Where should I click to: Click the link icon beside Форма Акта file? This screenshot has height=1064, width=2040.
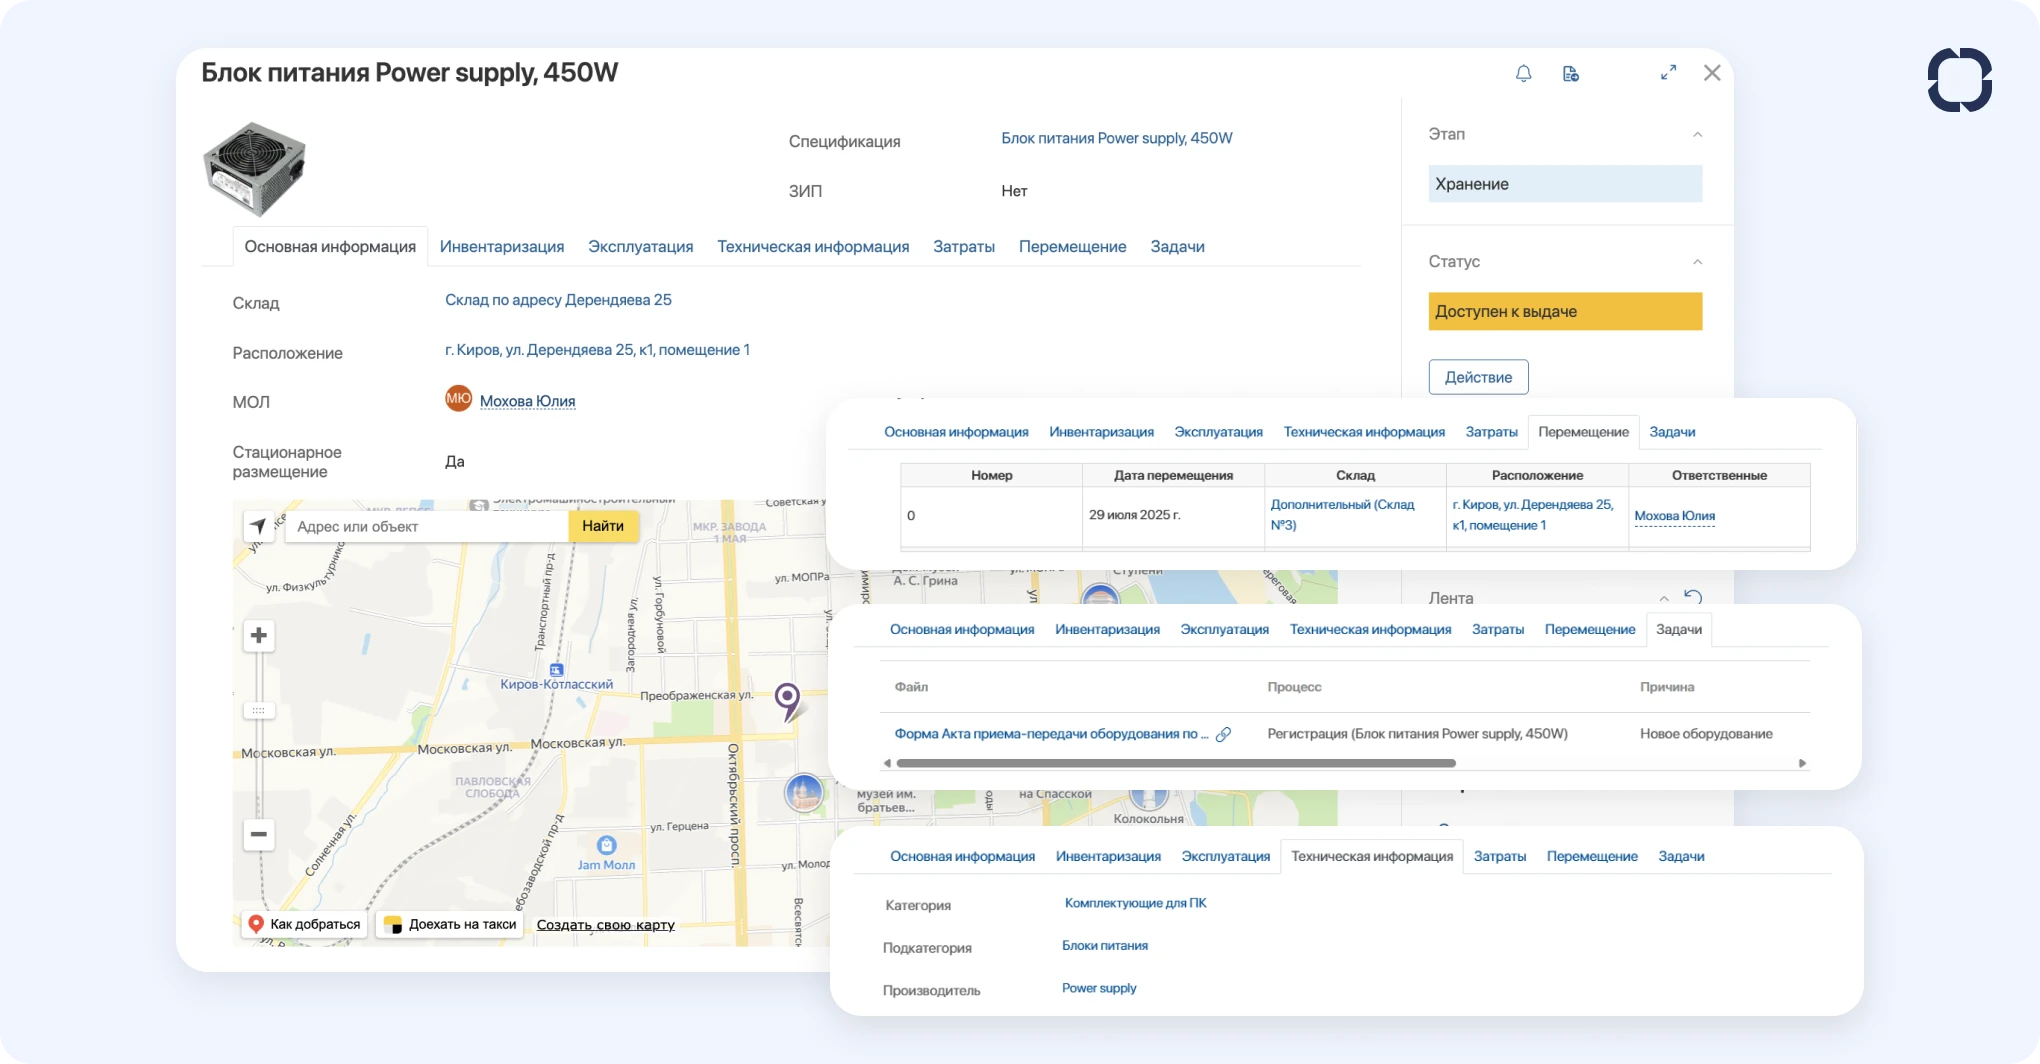[x=1223, y=734]
